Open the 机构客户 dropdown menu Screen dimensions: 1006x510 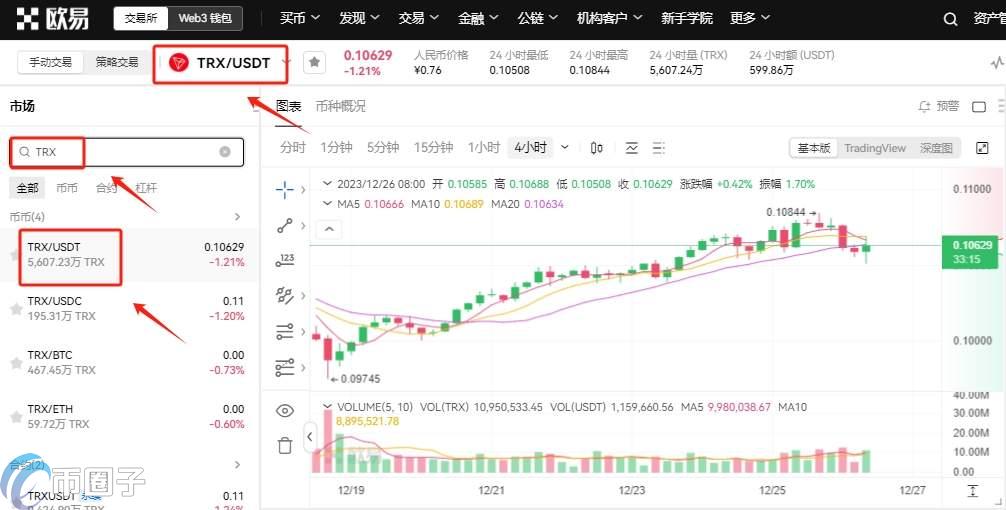tap(610, 19)
